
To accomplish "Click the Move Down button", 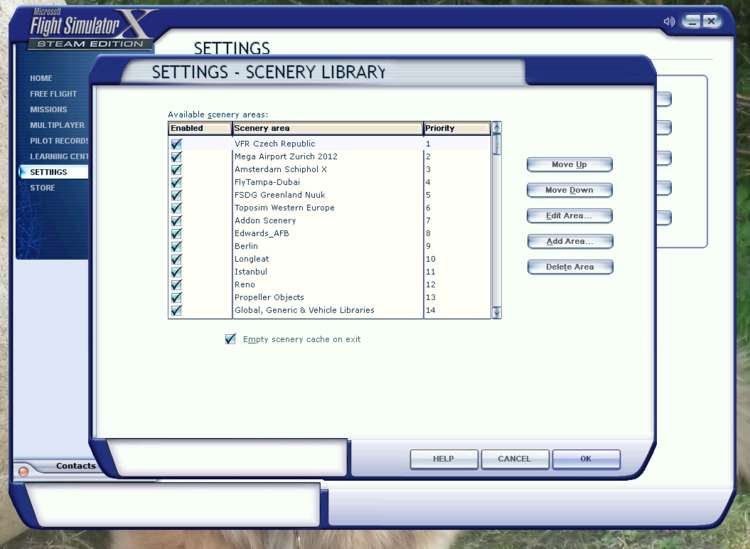I will (x=569, y=190).
